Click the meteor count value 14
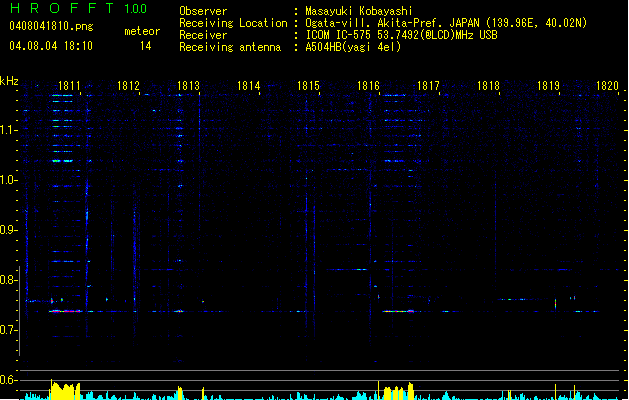The image size is (629, 400). click(146, 46)
